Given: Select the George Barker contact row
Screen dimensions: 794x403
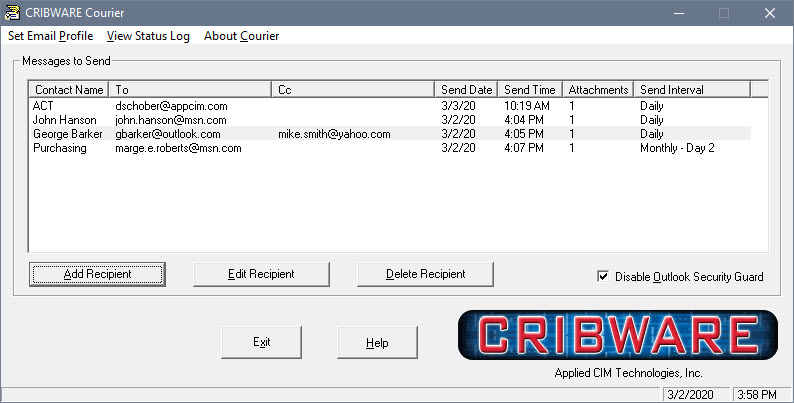Looking at the screenshot, I should click(390, 134).
